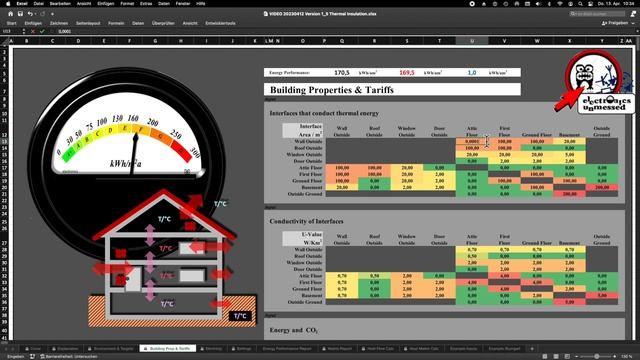Click the Select All corner triangle
Viewport: 640px width, 360px height.
coord(4,41)
